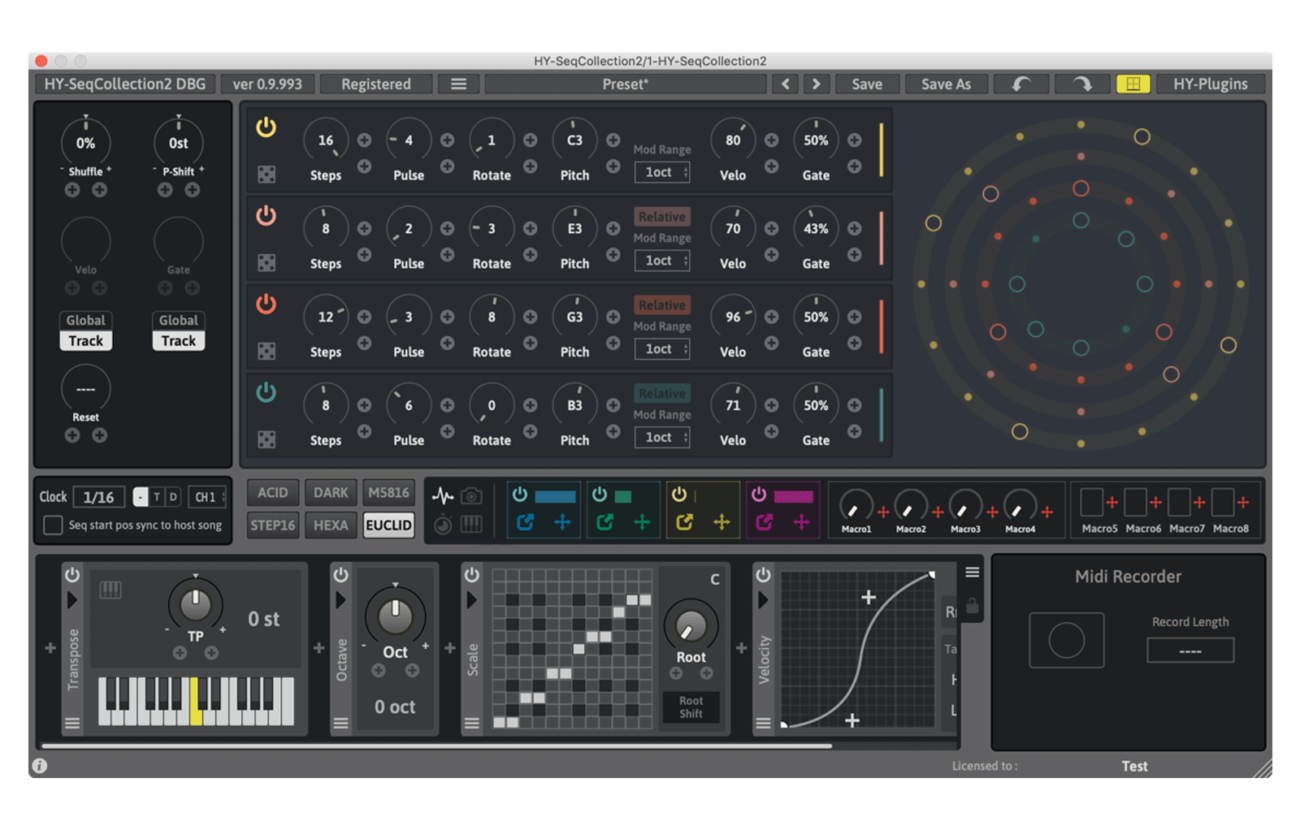The width and height of the screenshot is (1300, 830).
Task: Expand the Transpose module arrow
Action: [x=72, y=600]
